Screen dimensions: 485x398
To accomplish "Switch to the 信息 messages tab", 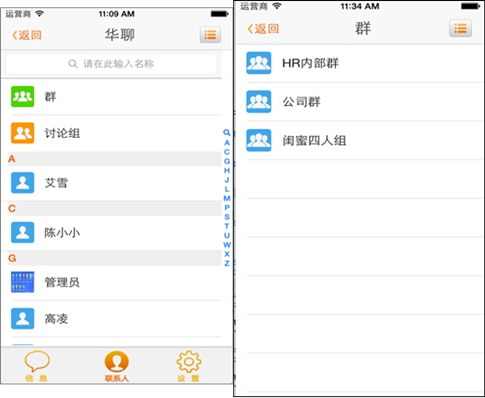I will [37, 366].
